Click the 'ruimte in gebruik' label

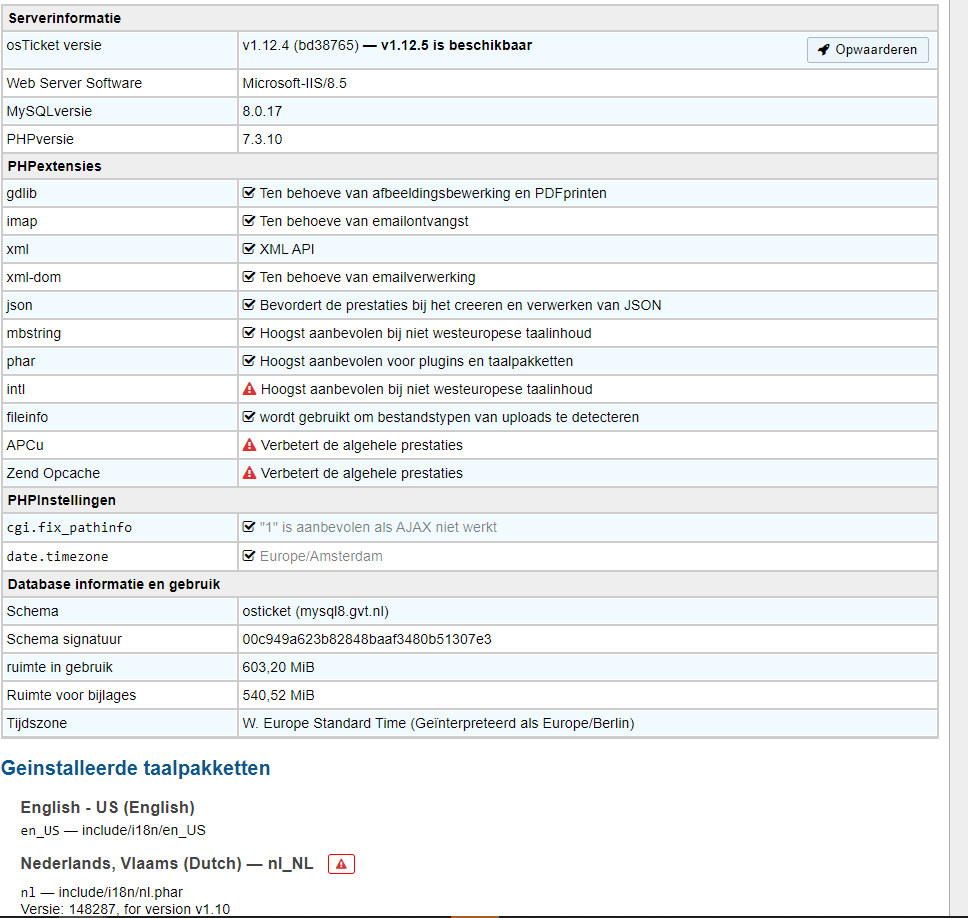60,667
